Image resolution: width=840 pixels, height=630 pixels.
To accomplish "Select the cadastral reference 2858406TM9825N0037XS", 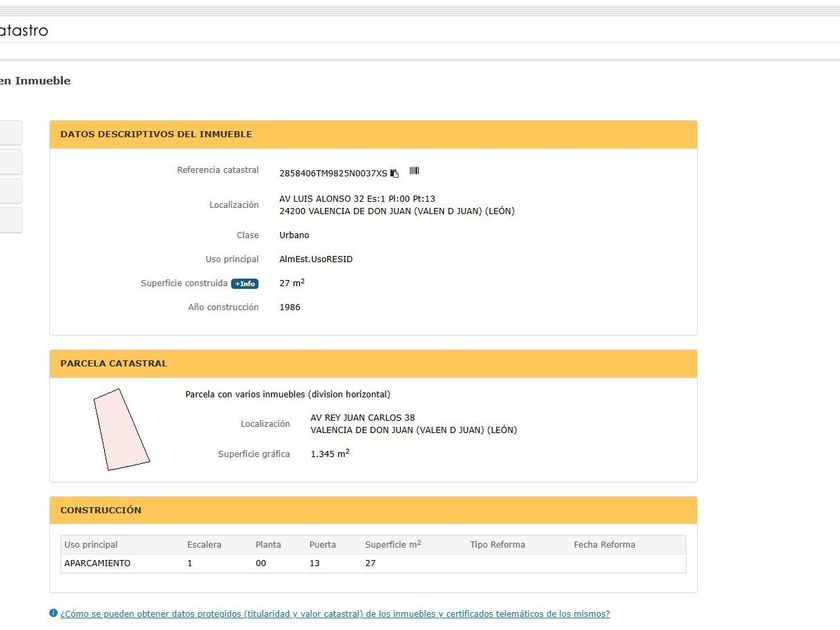I will pos(333,173).
